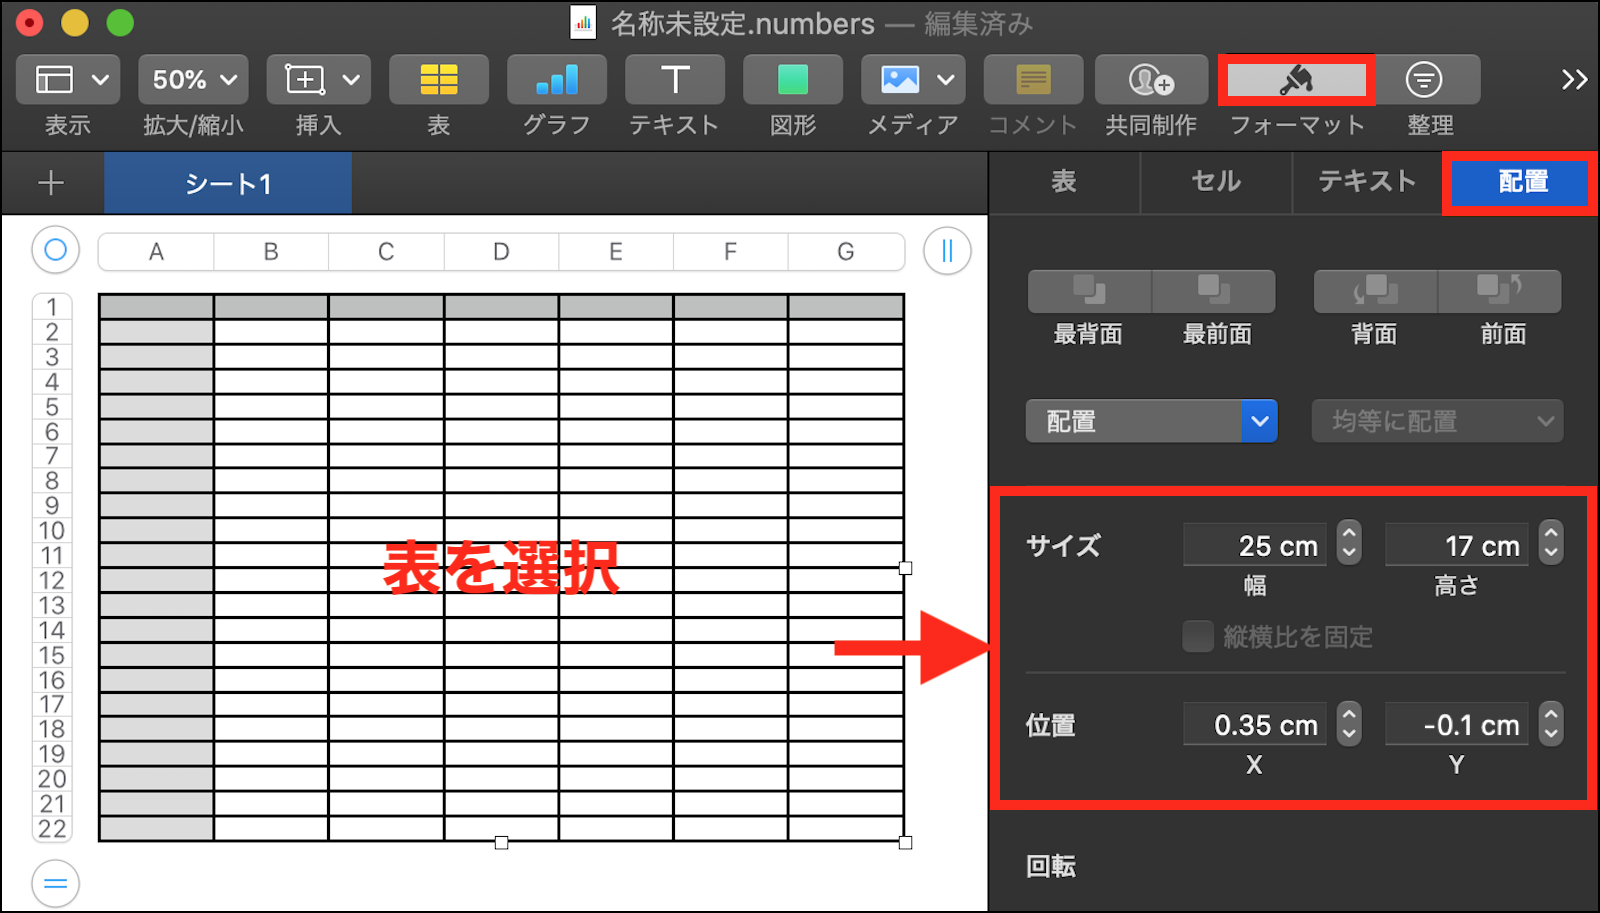Click the グラフ (Chart) toolbar icon

pyautogui.click(x=556, y=80)
